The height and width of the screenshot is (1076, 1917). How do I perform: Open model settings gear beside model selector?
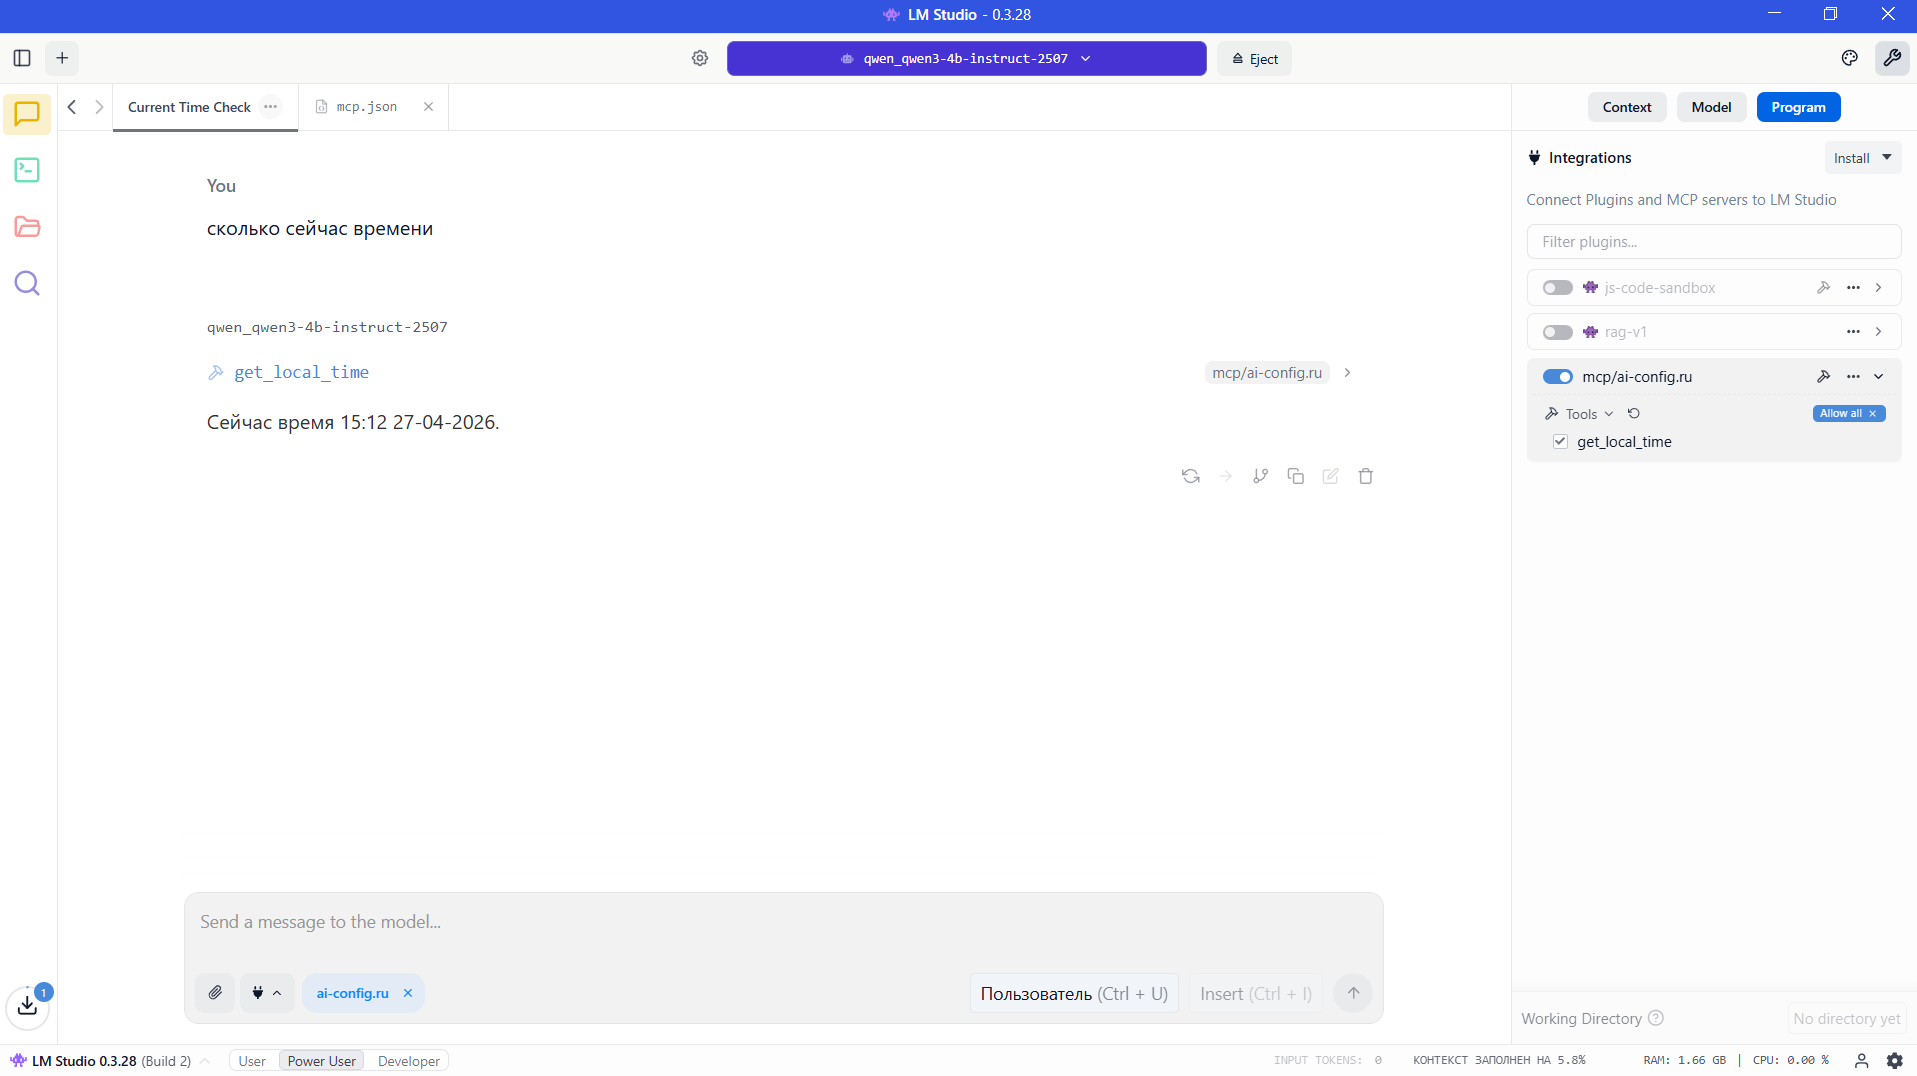[700, 58]
